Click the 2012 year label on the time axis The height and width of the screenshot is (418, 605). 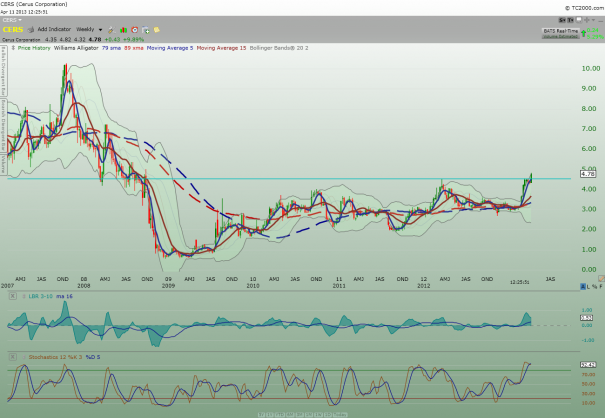click(424, 286)
